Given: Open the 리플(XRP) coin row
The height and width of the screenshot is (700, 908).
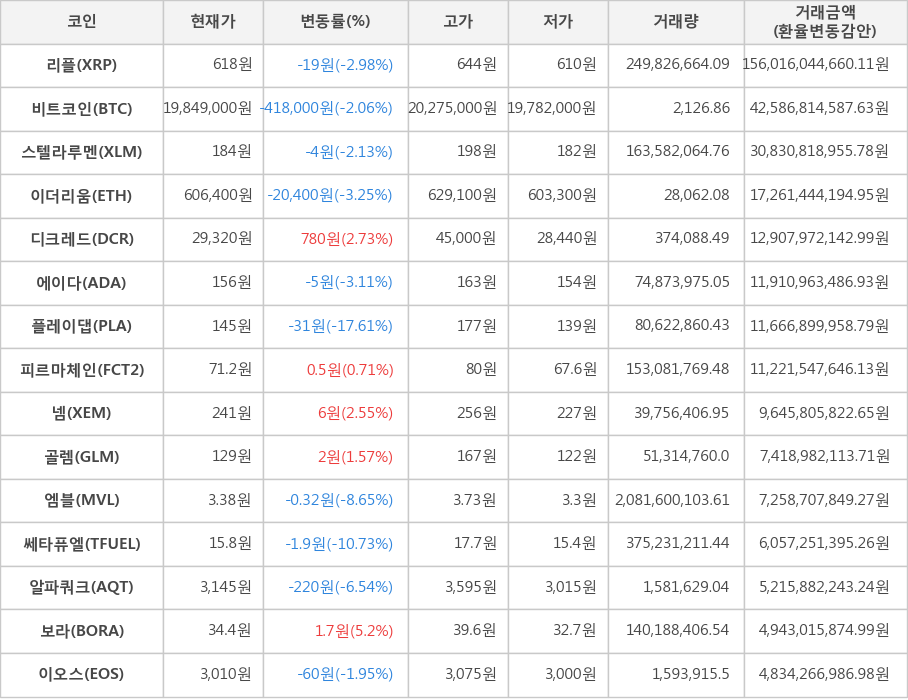Looking at the screenshot, I should (x=82, y=65).
